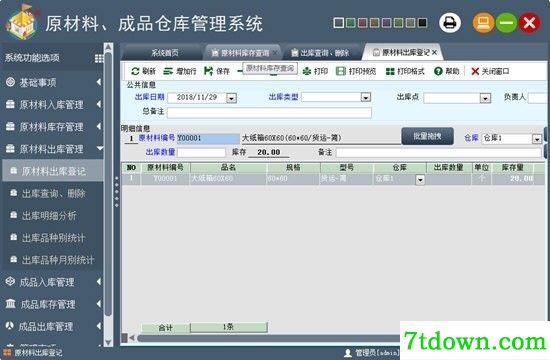
Task: Click the orange restore window icon
Action: 483,23
